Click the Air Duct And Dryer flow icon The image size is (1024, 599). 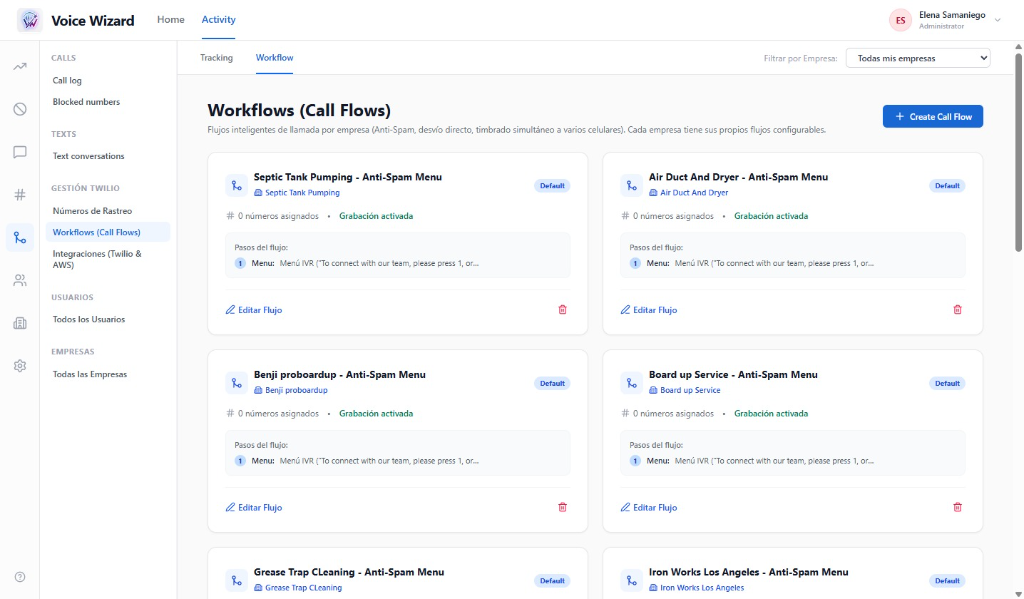pos(632,186)
